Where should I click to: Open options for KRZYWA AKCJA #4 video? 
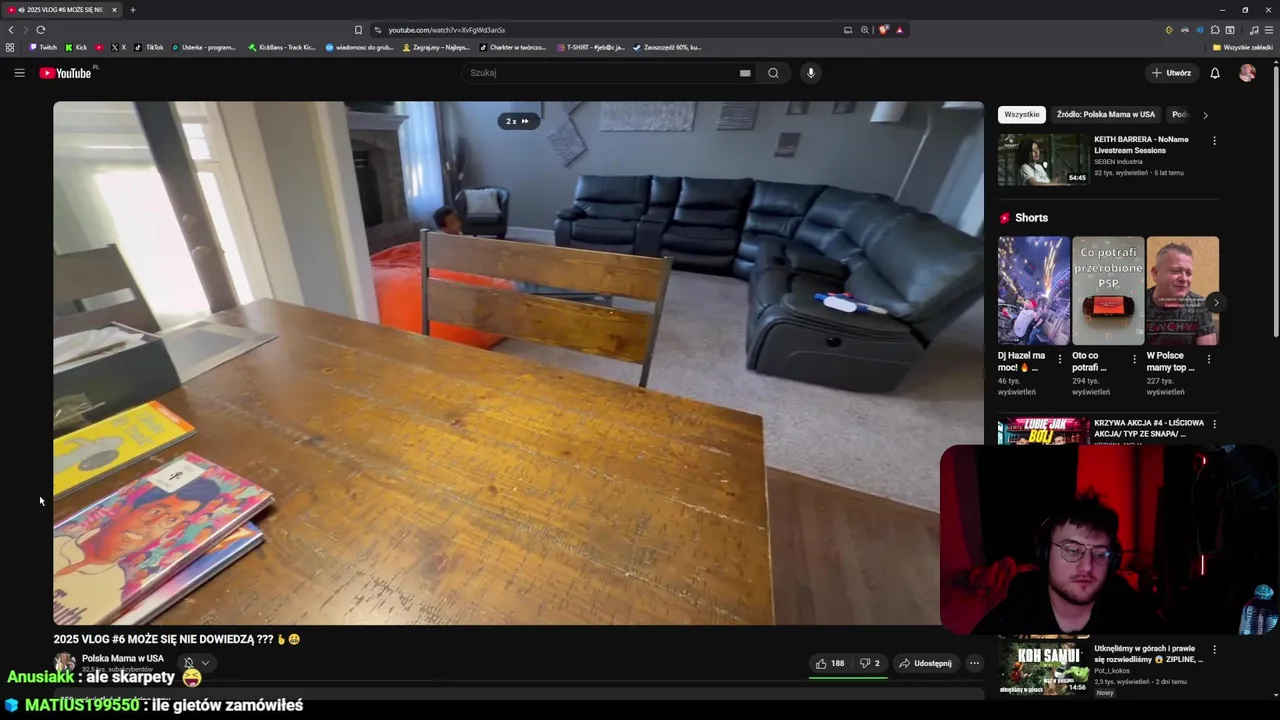tap(1214, 424)
